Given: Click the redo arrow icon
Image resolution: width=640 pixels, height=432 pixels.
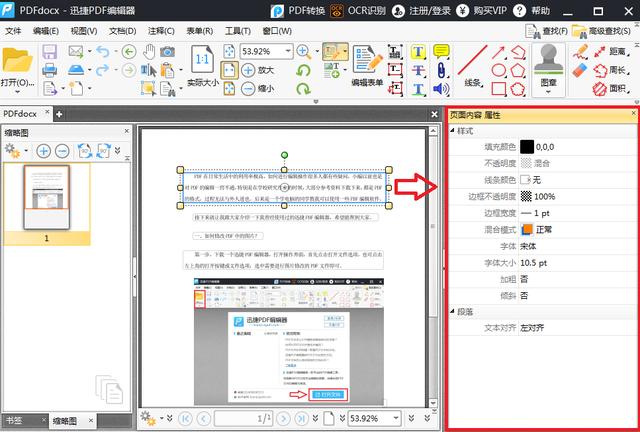Looking at the screenshot, I should click(x=102, y=70).
